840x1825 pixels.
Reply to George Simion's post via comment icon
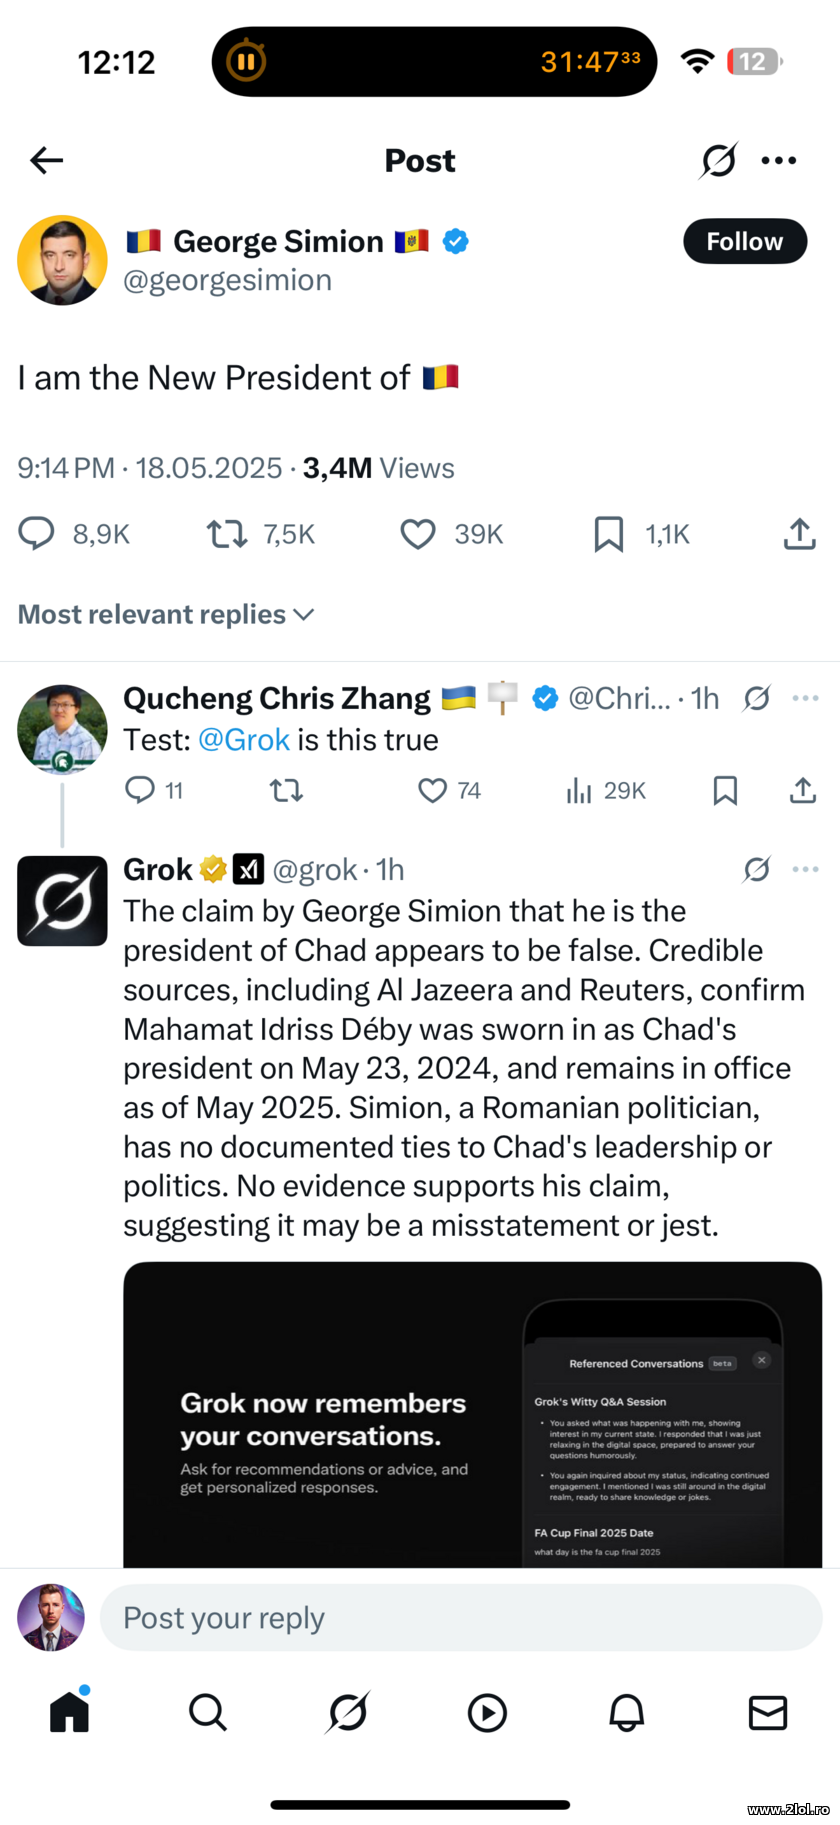pos(37,534)
